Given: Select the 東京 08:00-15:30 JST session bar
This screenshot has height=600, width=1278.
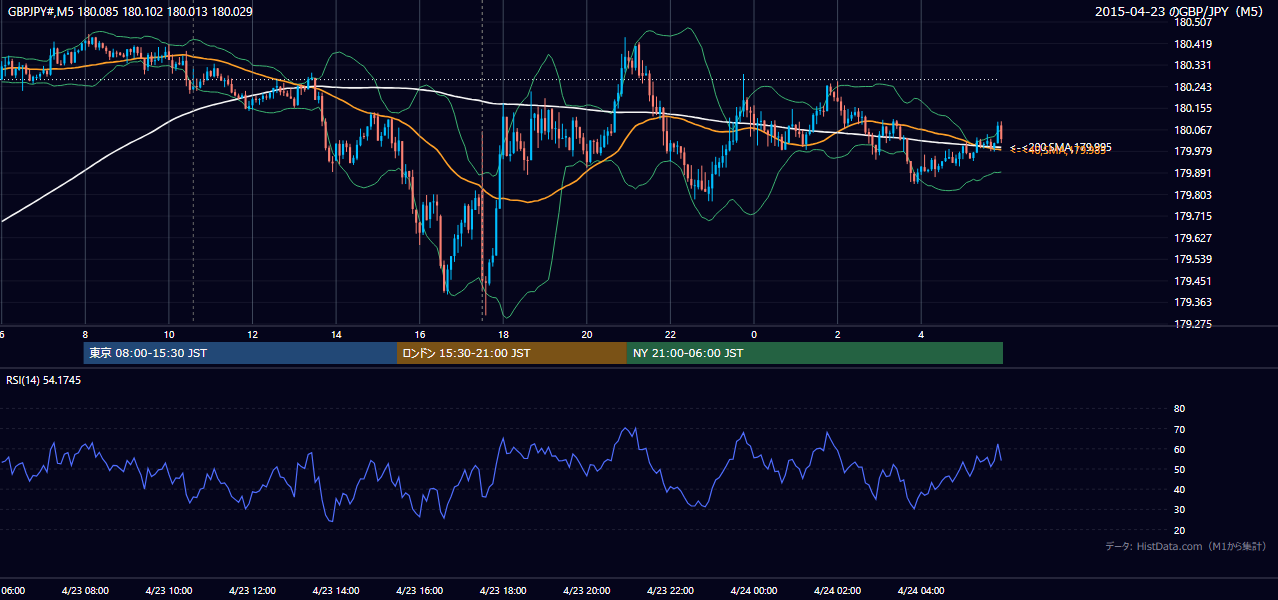Looking at the screenshot, I should (x=241, y=353).
